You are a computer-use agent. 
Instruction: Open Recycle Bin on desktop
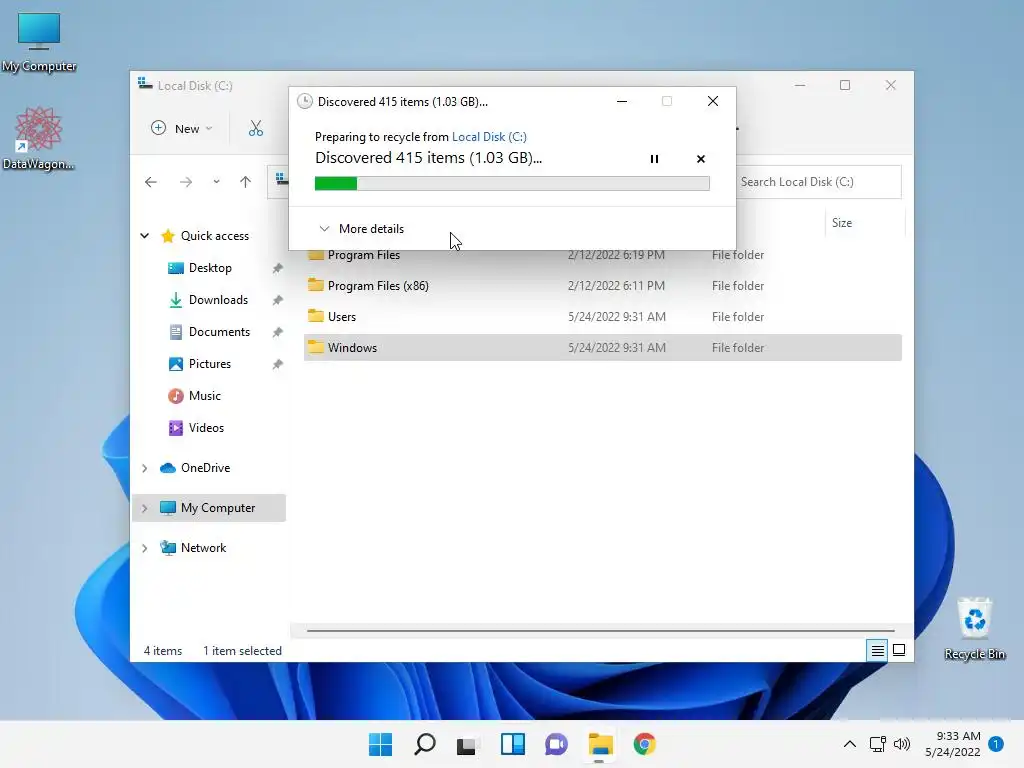coord(974,628)
